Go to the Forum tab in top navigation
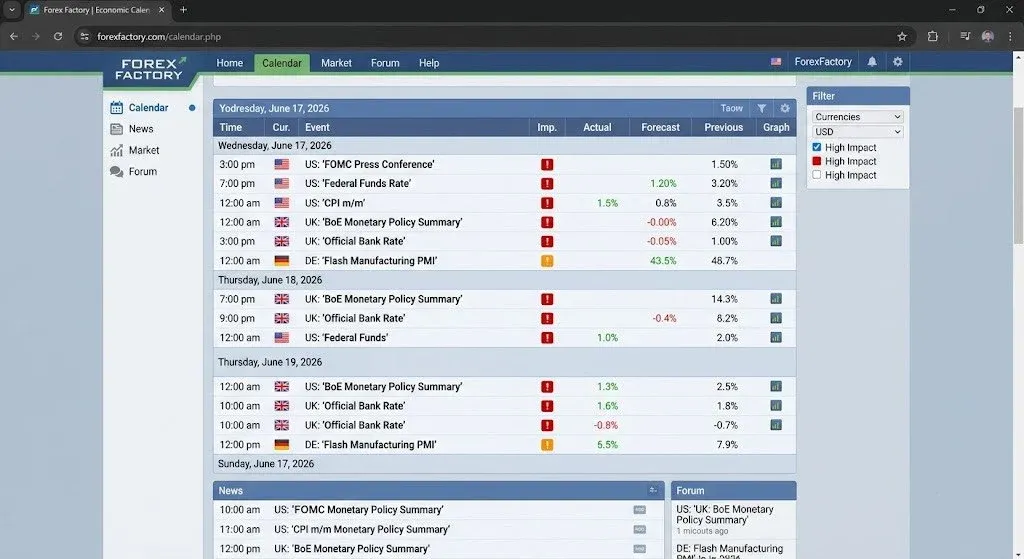Image resolution: width=1024 pixels, height=559 pixels. (x=385, y=63)
